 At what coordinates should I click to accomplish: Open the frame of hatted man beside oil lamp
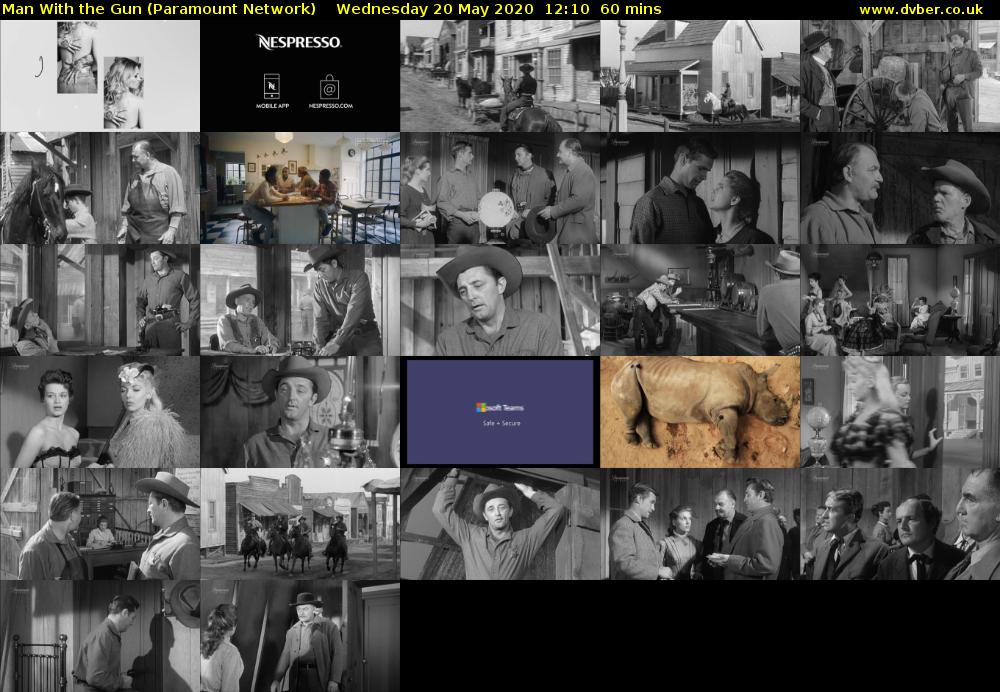coord(300,412)
